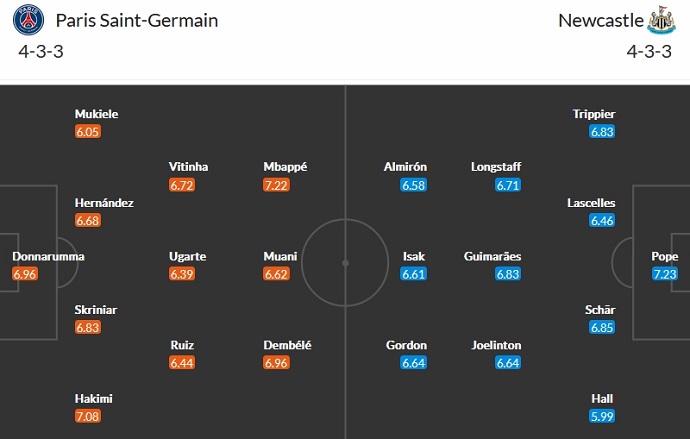Screen dimensions: 690x439
Task: Select the PSG 4-3-3 formation label
Action: pyautogui.click(x=41, y=51)
